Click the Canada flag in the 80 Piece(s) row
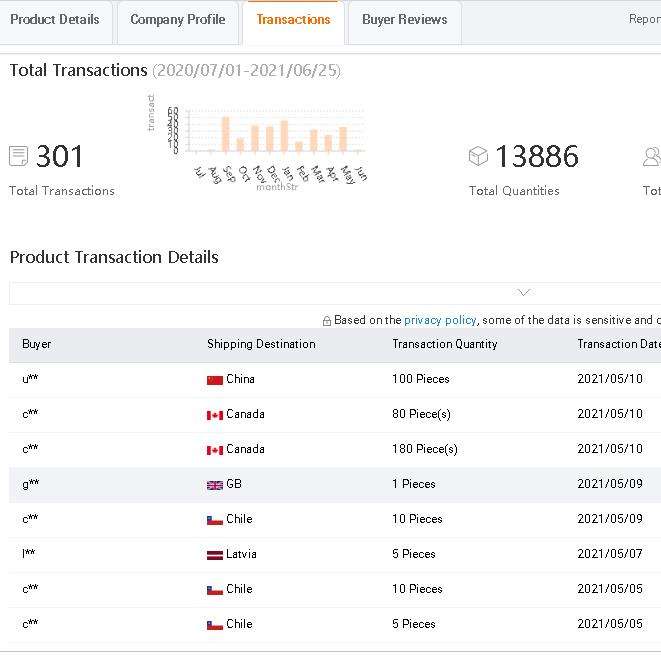Screen dimensions: 661x661 click(215, 415)
